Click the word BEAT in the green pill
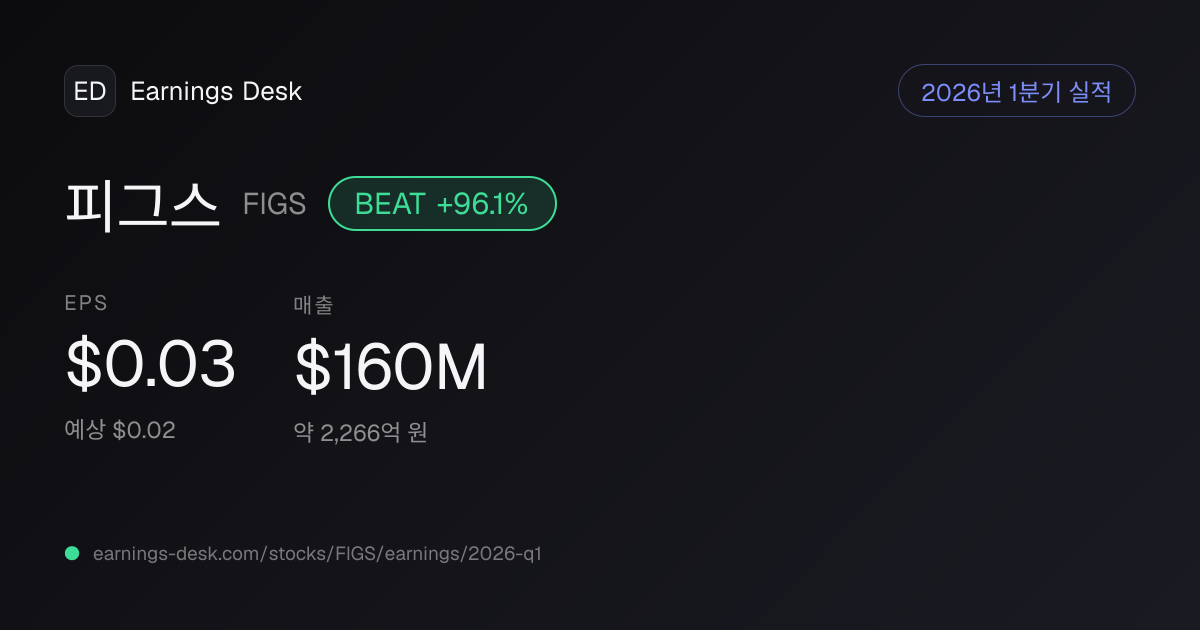Screen dimensions: 1200x630 click(x=390, y=204)
